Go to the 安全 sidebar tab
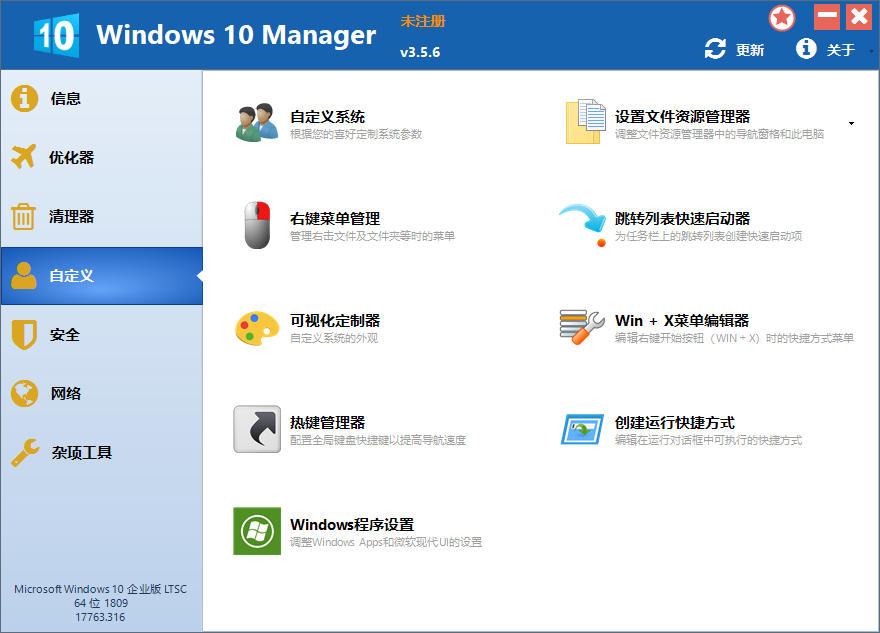Image resolution: width=880 pixels, height=633 pixels. tap(65, 335)
